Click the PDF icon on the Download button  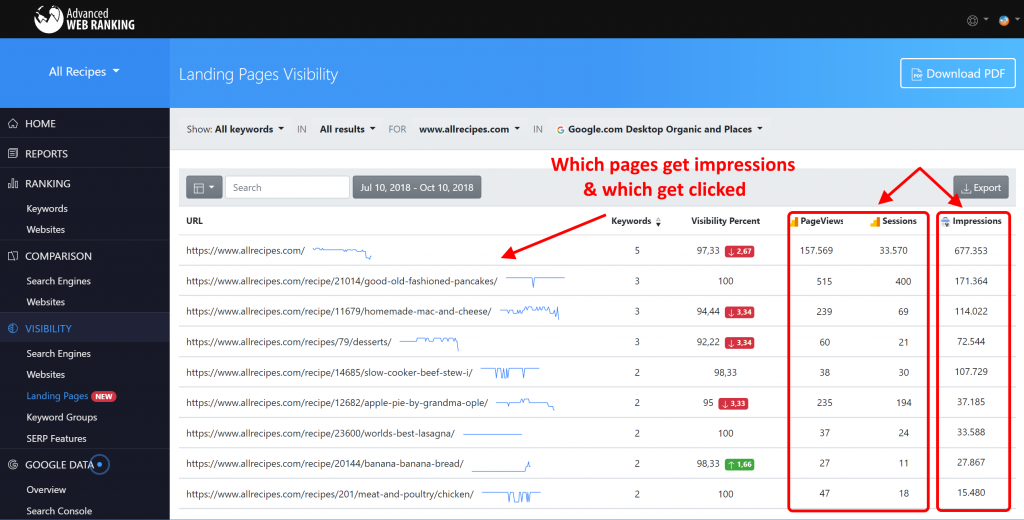(917, 74)
